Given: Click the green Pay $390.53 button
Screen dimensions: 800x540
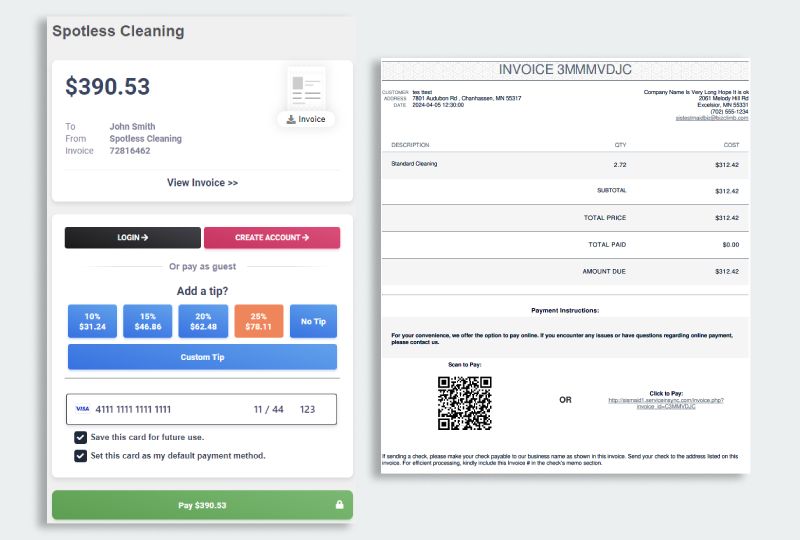Looking at the screenshot, I should pos(202,505).
